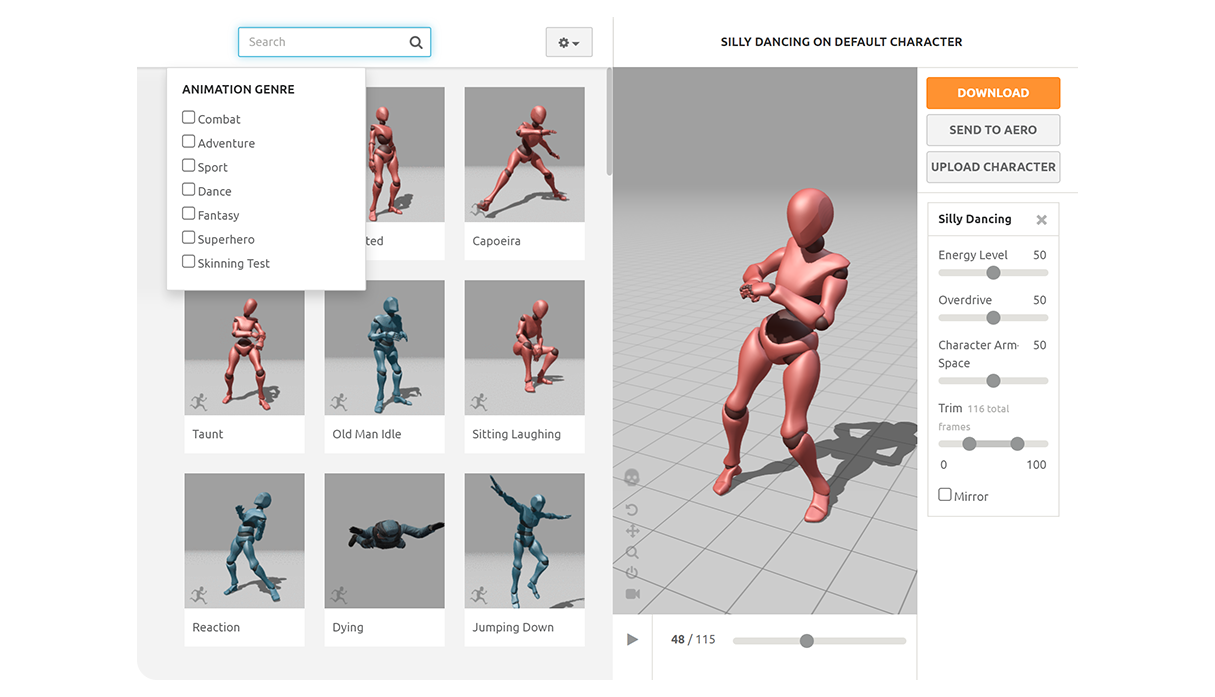Toggle the skeleton view skull icon
The image size is (1215, 697).
point(632,478)
